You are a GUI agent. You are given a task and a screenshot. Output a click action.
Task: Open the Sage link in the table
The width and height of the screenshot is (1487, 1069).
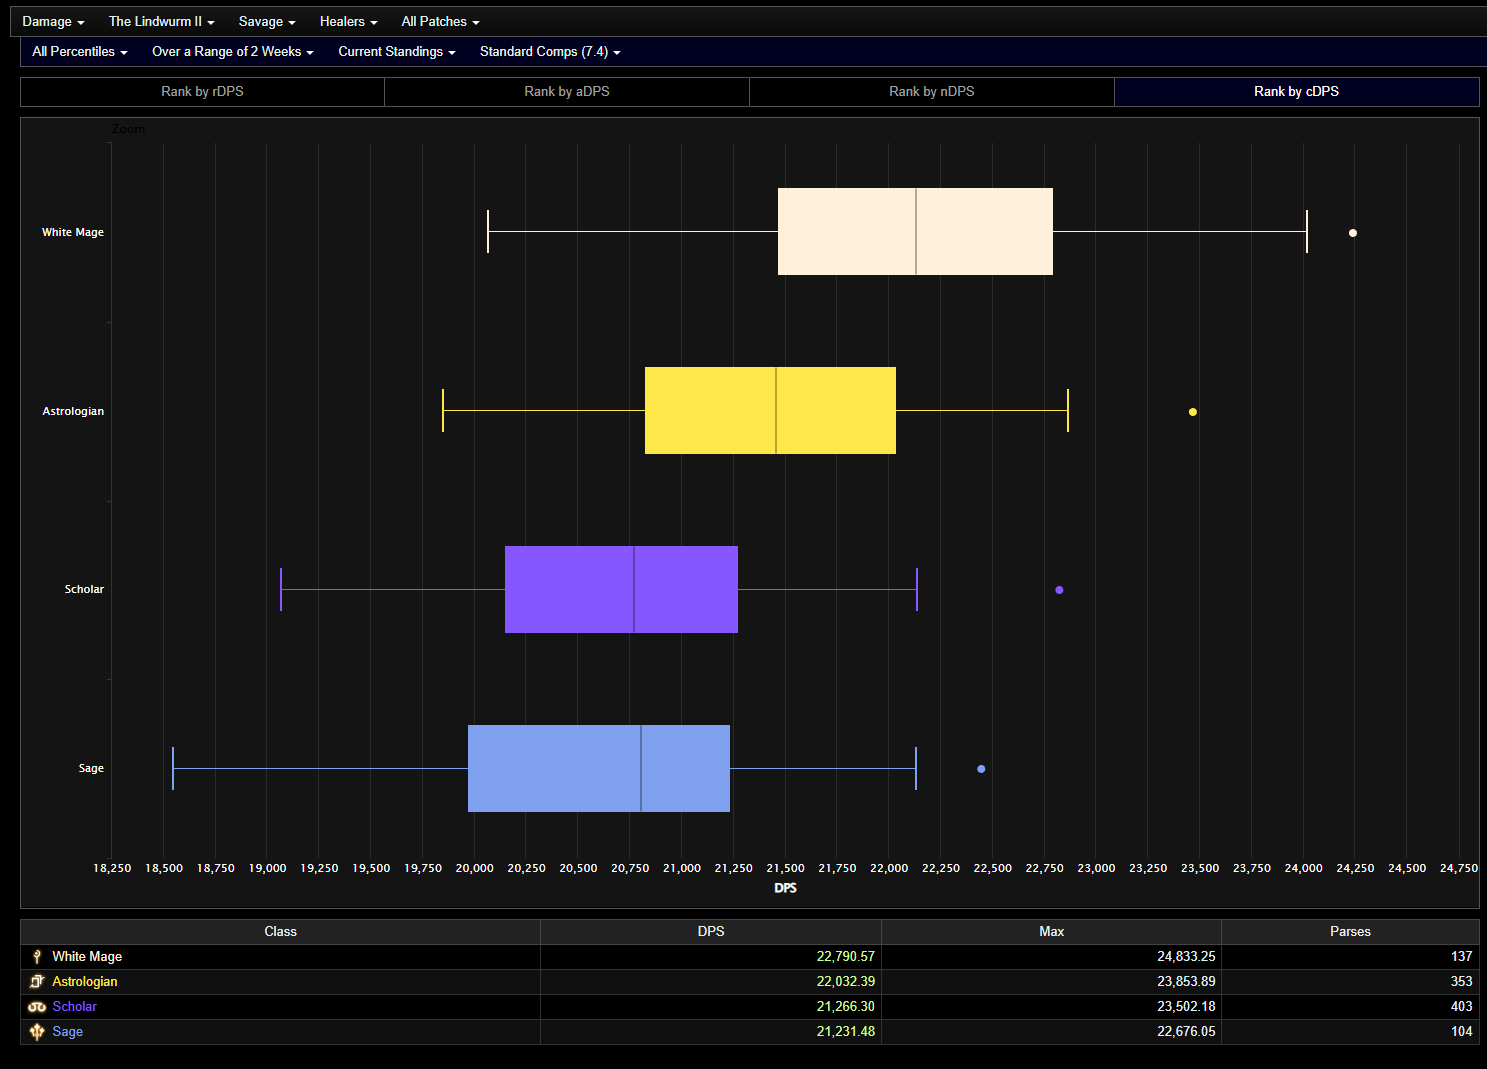click(x=68, y=1032)
